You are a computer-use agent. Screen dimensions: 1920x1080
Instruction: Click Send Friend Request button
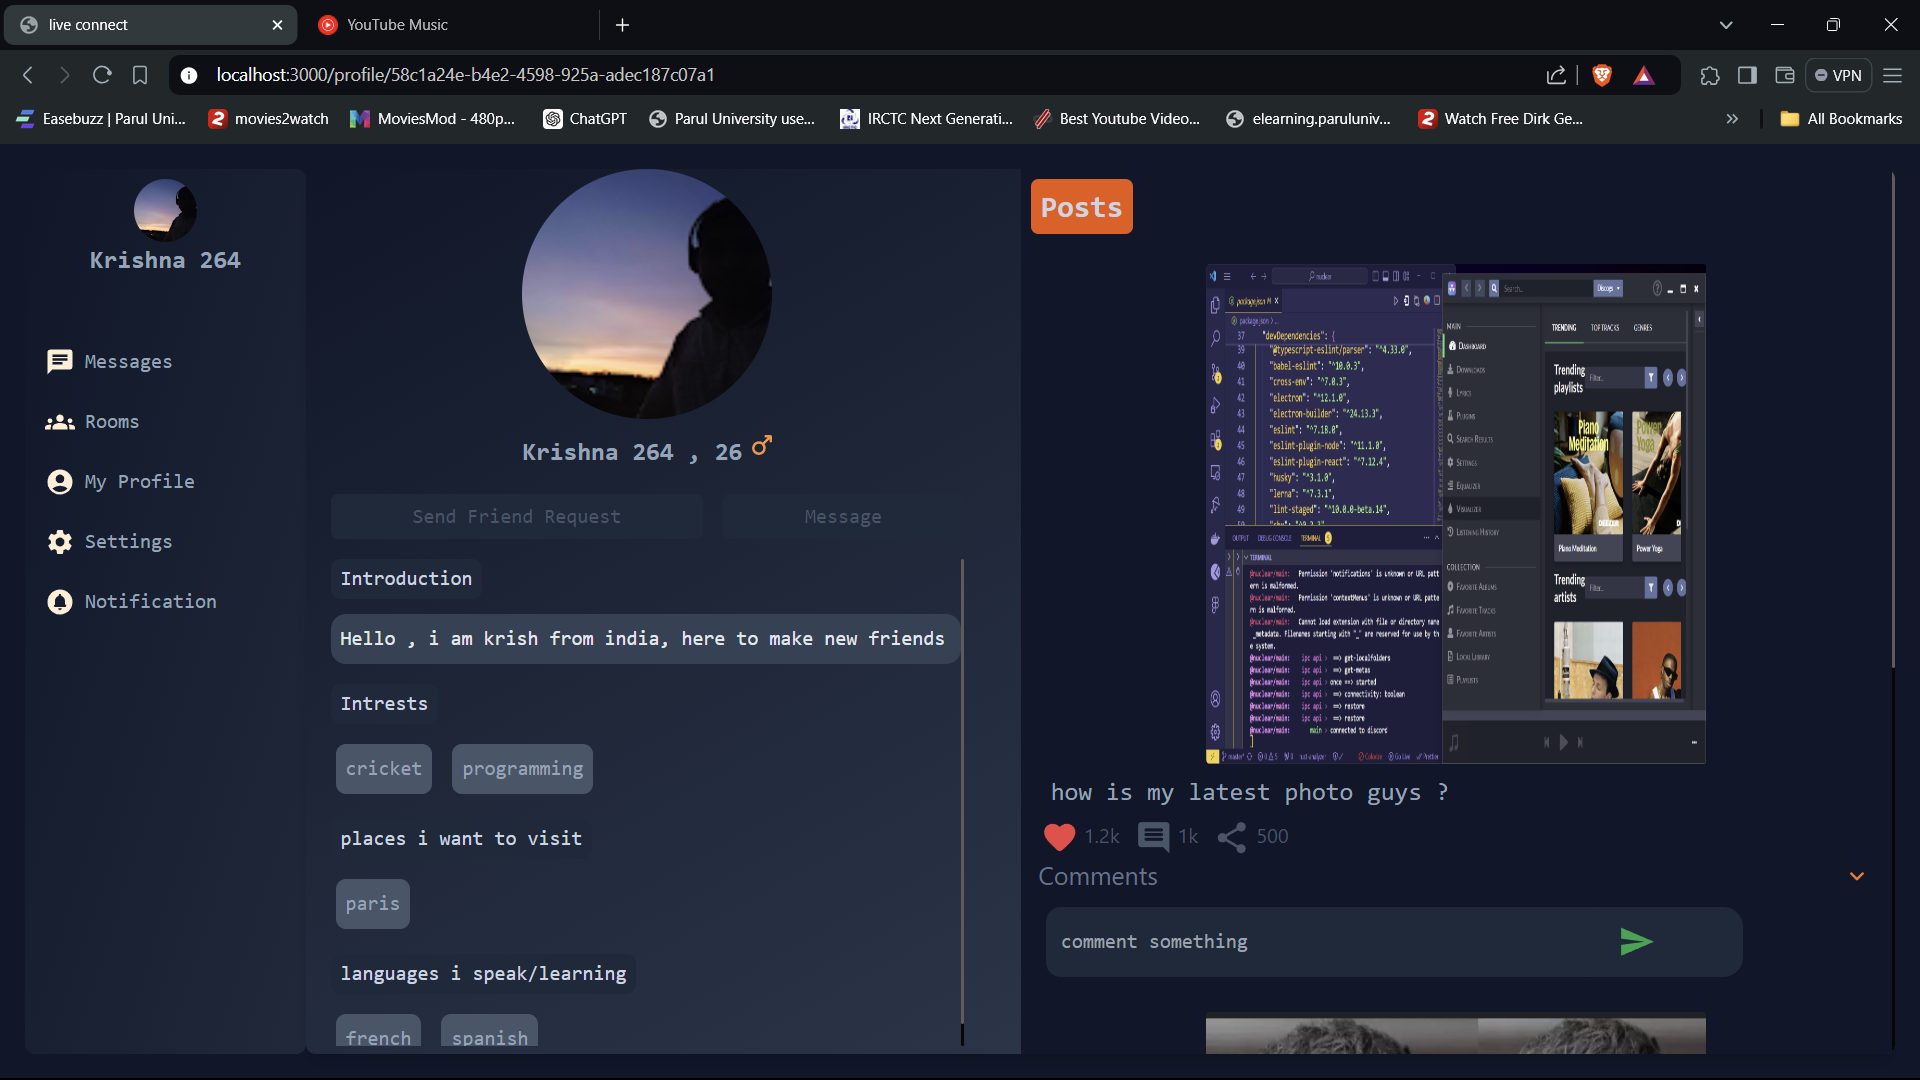(x=516, y=517)
